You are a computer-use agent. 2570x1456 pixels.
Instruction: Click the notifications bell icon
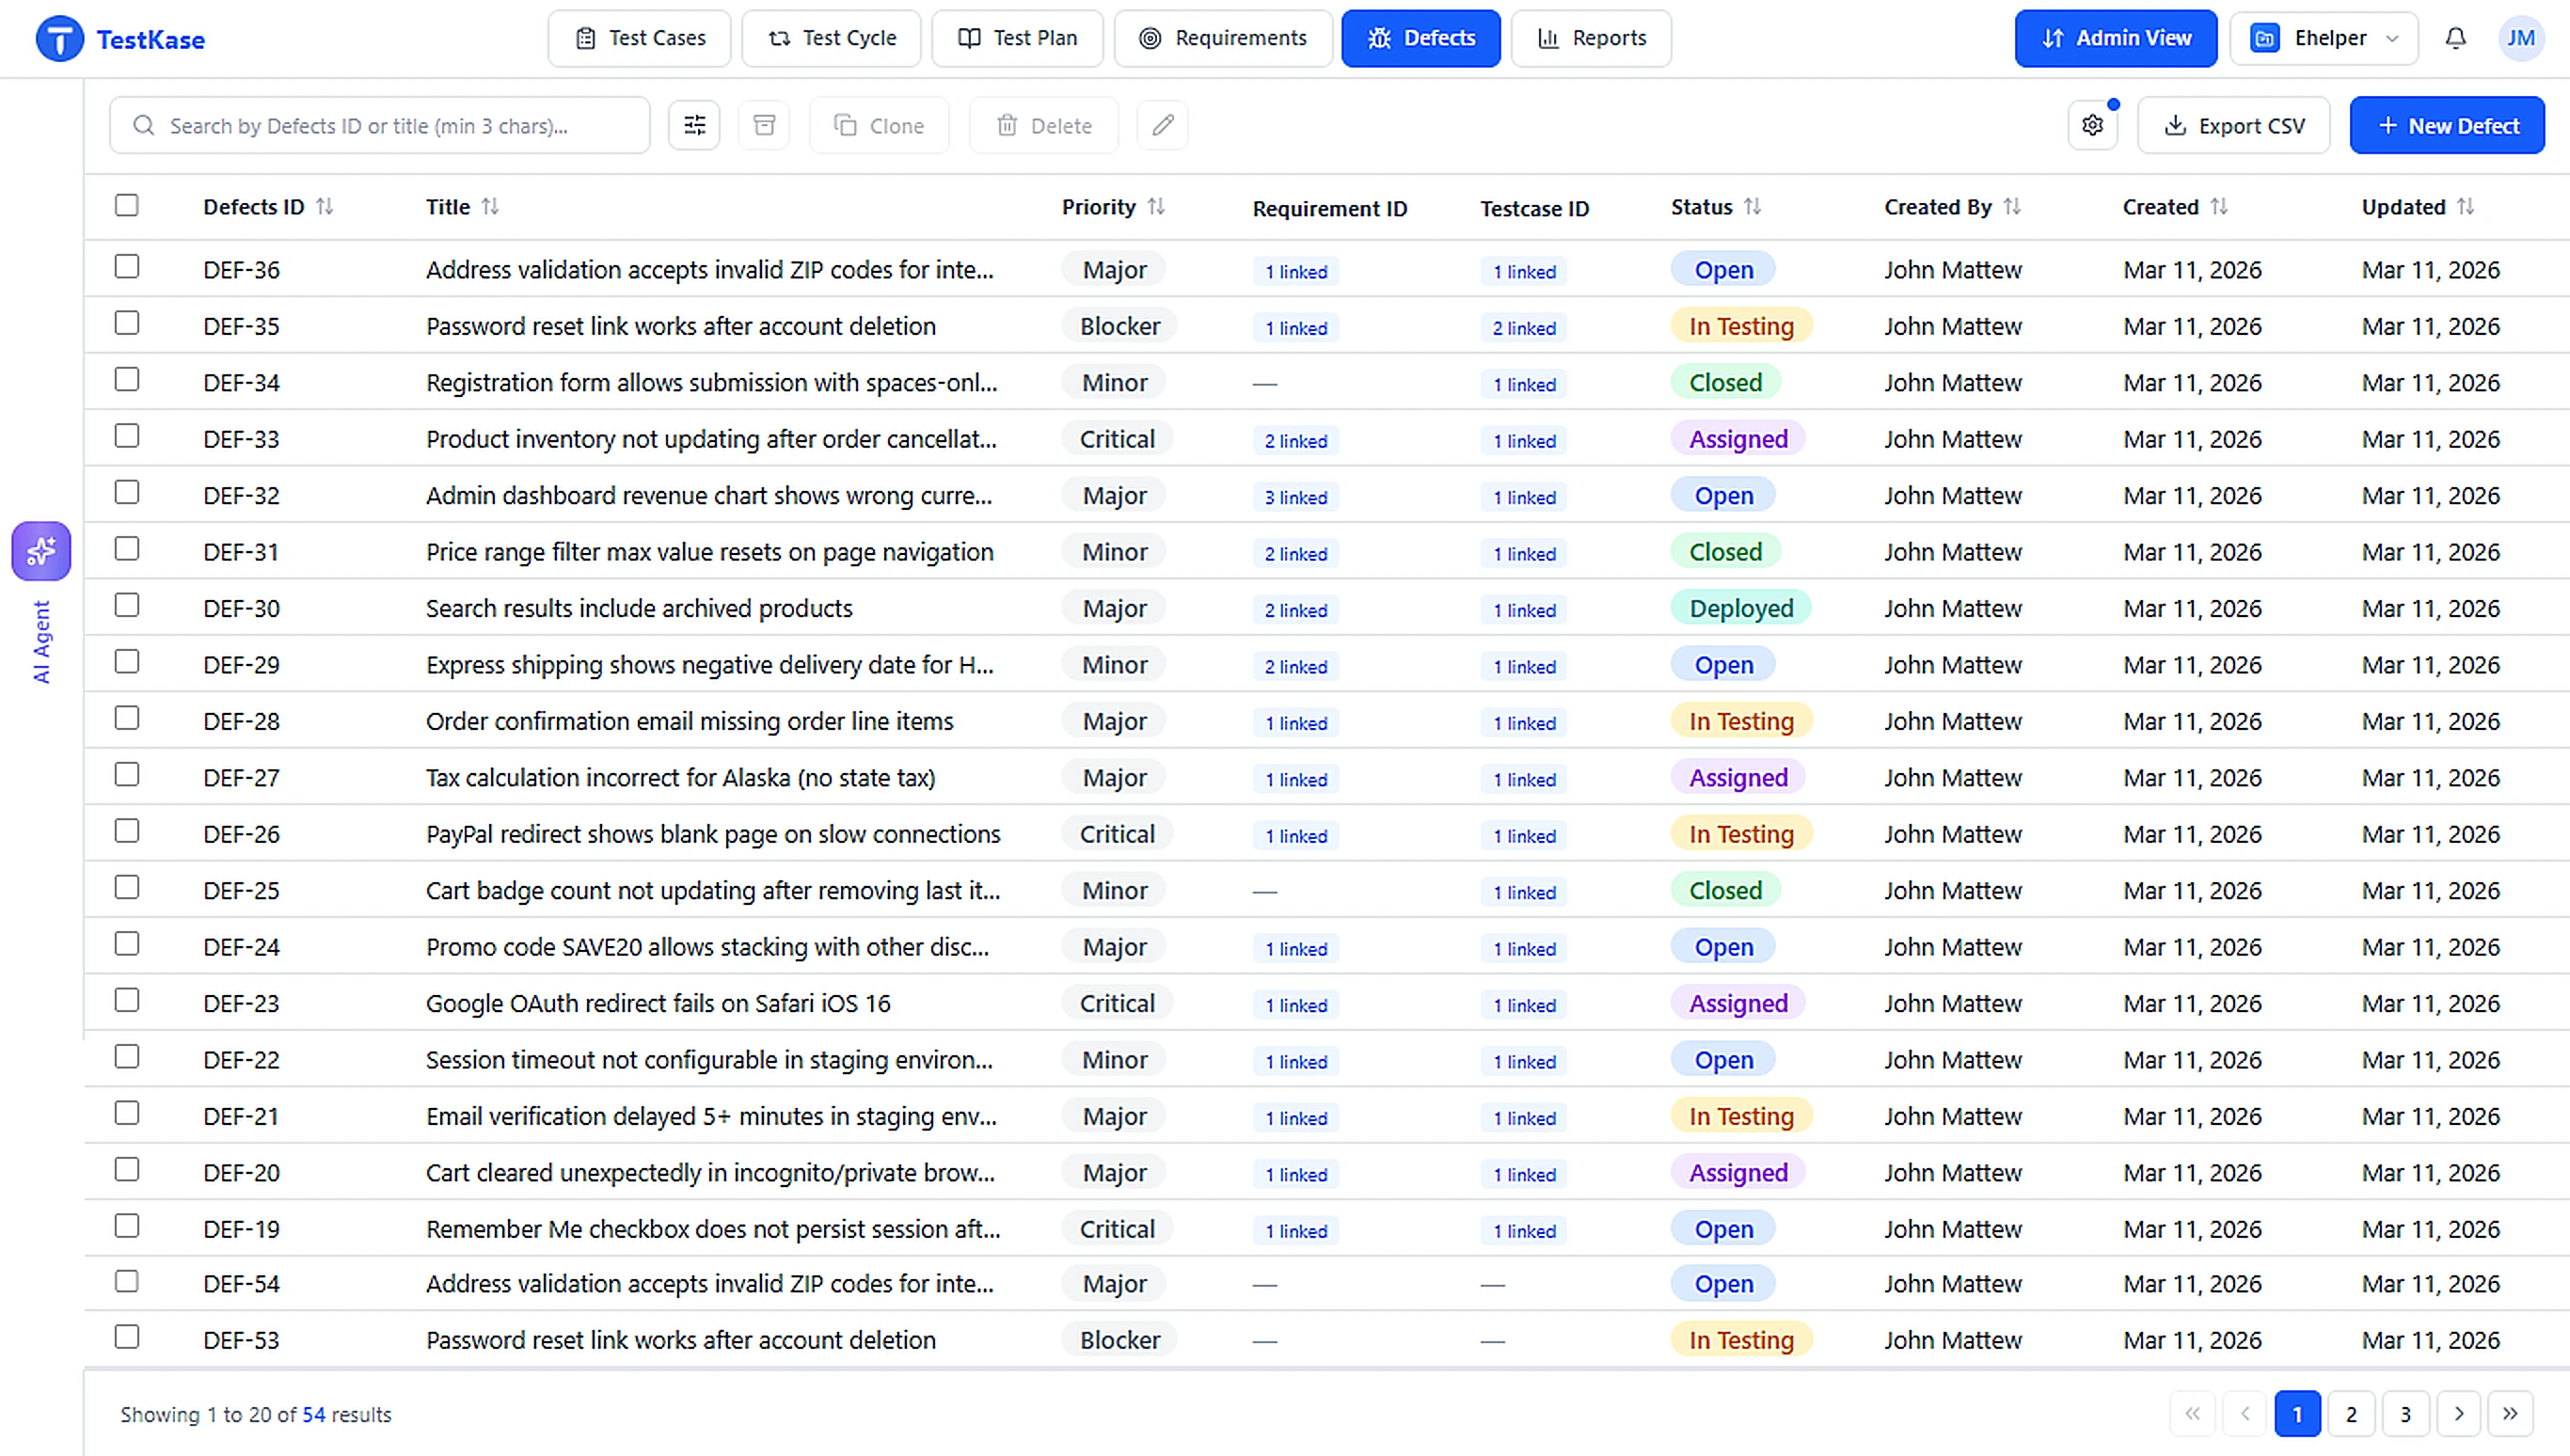pos(2456,38)
